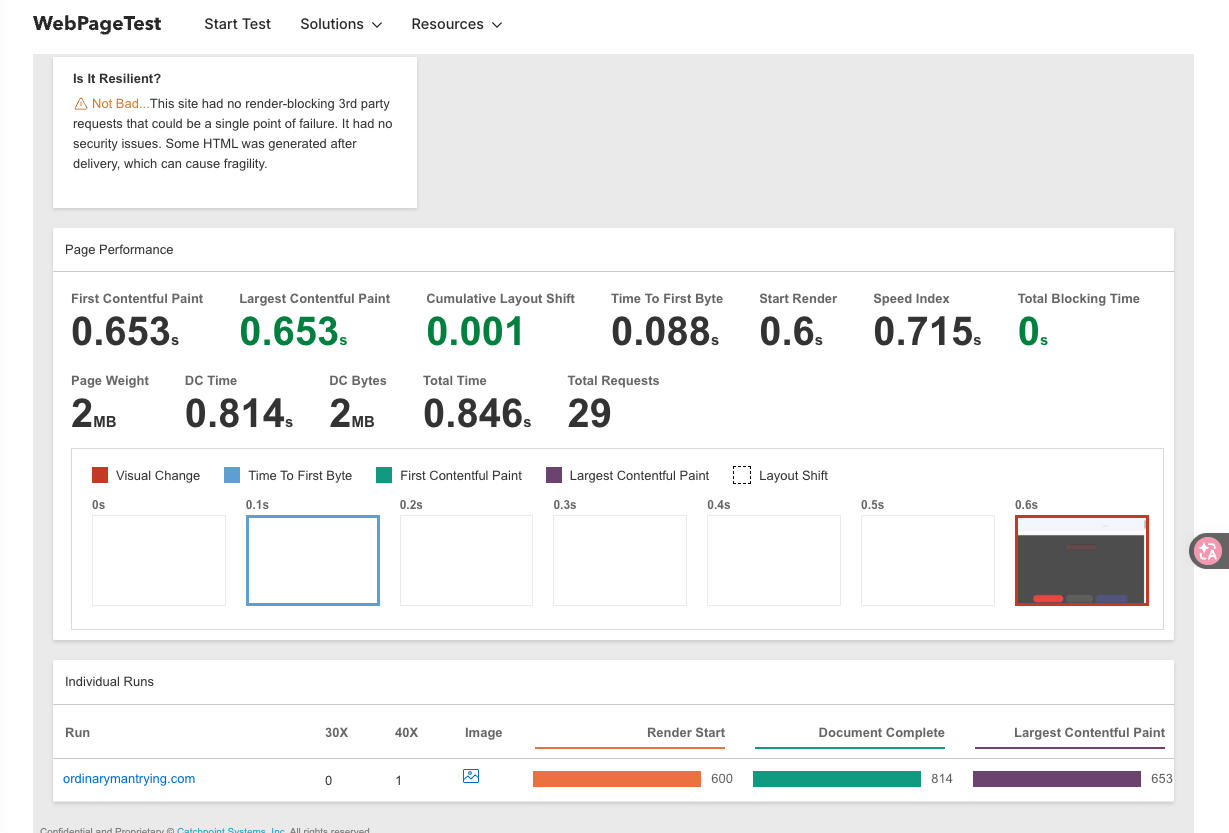Select the 0.5s filmstrip frame
The image size is (1229, 833).
click(928, 560)
